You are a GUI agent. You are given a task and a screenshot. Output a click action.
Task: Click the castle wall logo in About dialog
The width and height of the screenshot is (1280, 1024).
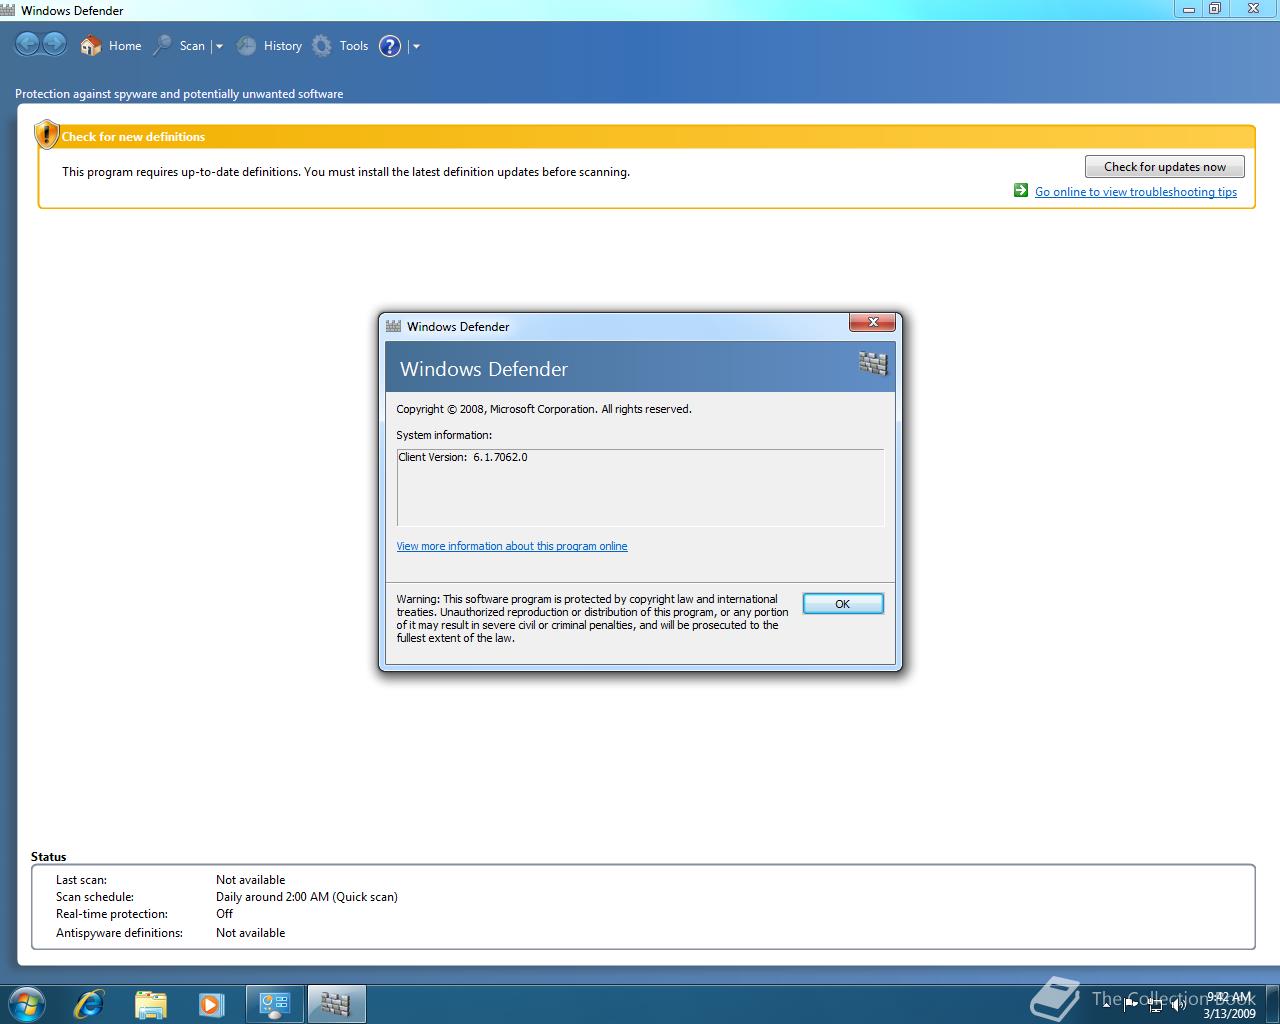tap(873, 364)
